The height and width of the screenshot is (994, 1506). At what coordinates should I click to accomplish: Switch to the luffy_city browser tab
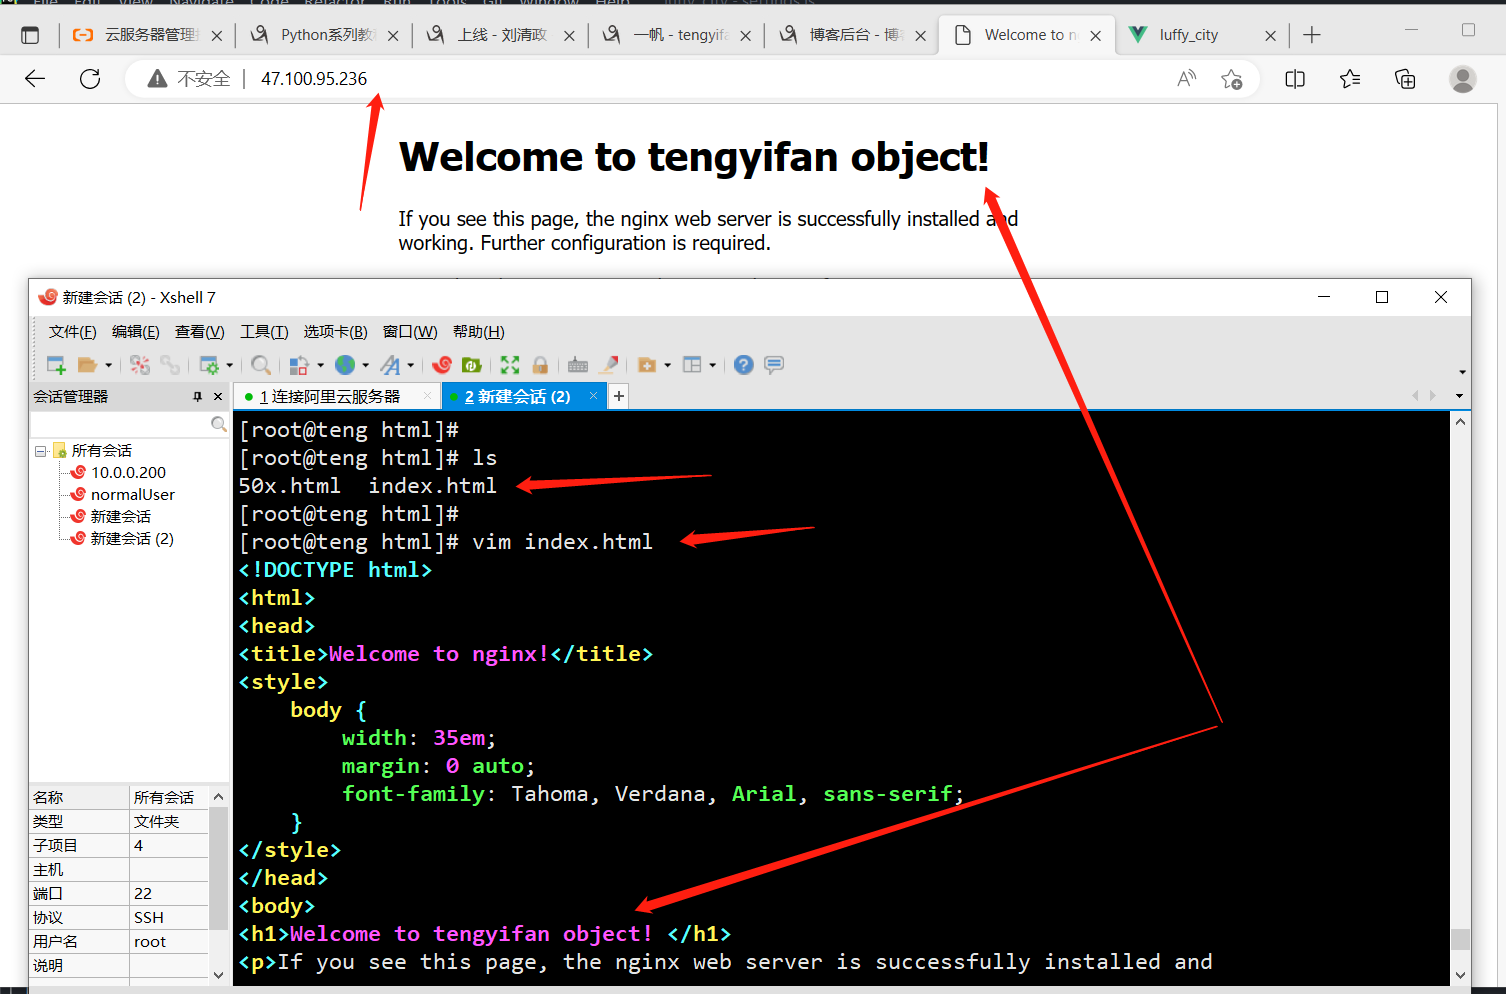1201,35
